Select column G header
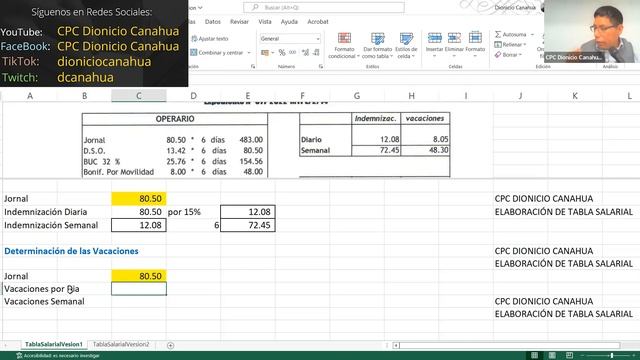 click(x=357, y=96)
